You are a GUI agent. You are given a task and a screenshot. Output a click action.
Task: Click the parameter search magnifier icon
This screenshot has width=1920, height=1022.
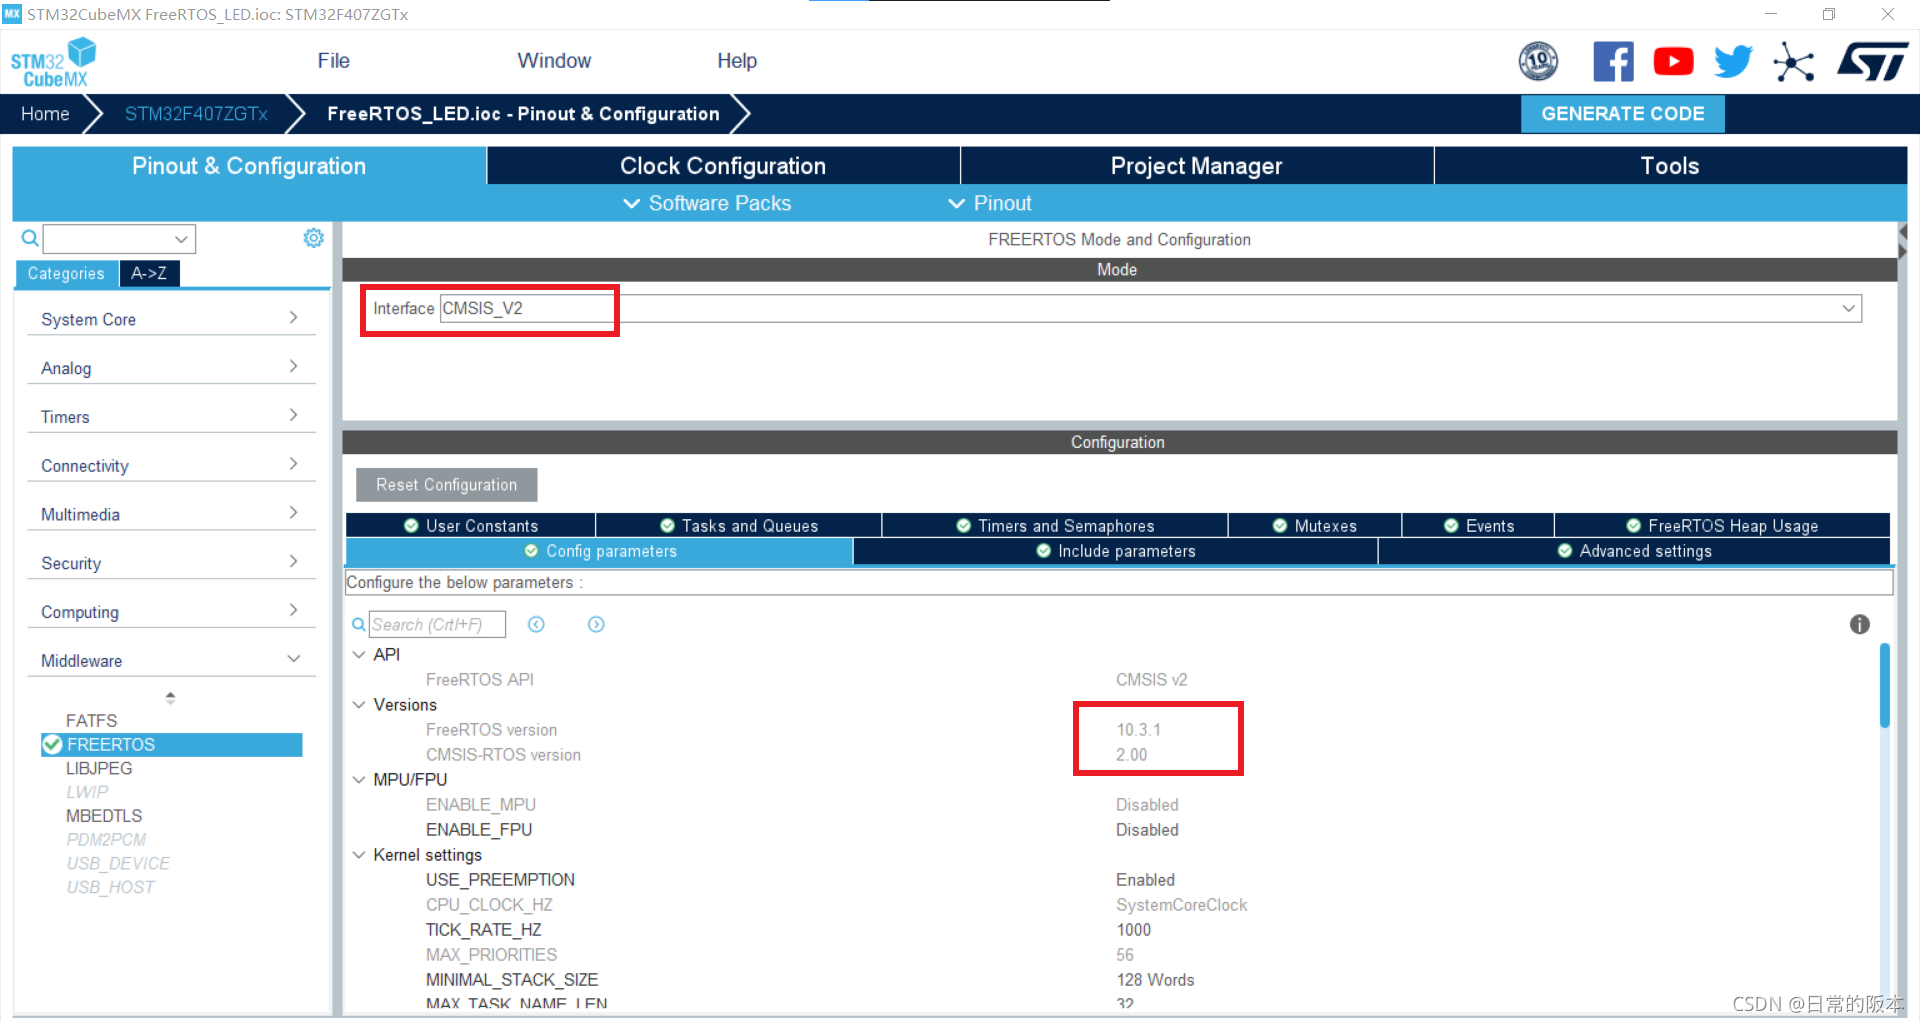[x=358, y=625]
